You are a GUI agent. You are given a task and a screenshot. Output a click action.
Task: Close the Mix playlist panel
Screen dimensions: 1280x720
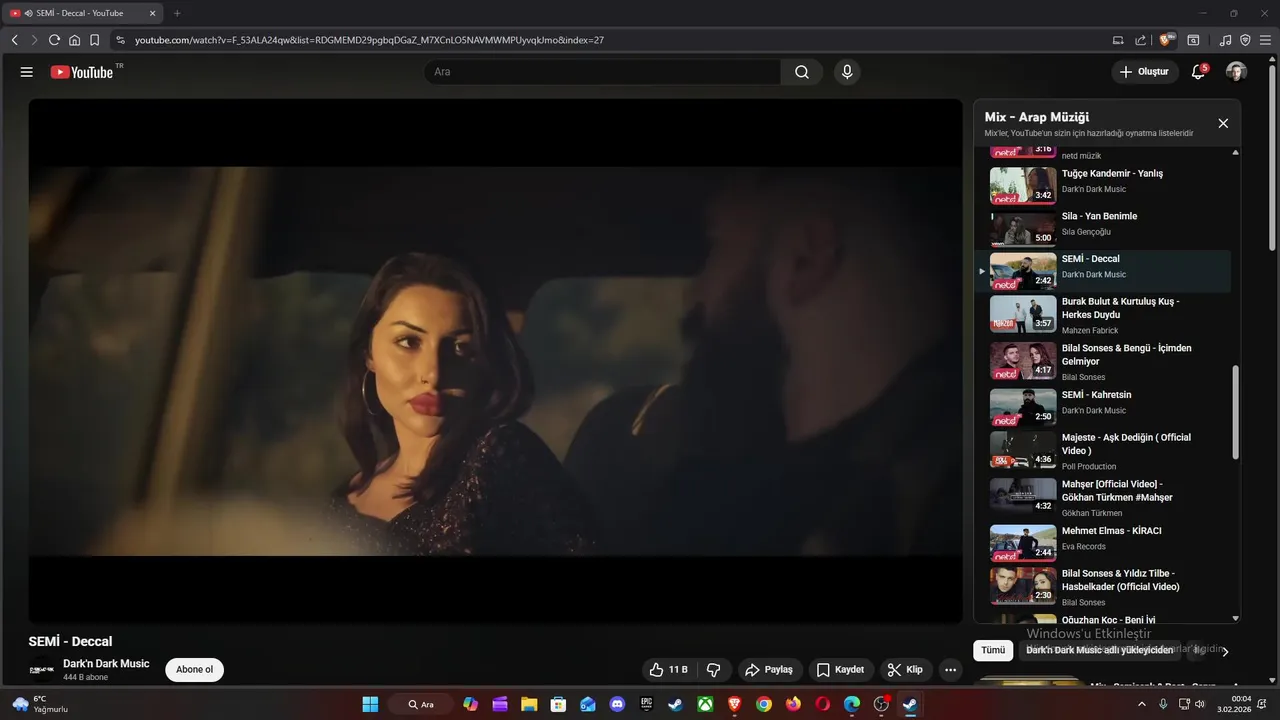tap(1223, 123)
